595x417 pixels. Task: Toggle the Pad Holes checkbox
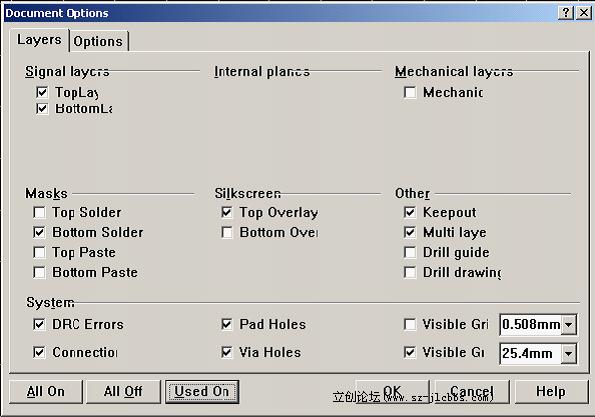pos(227,324)
